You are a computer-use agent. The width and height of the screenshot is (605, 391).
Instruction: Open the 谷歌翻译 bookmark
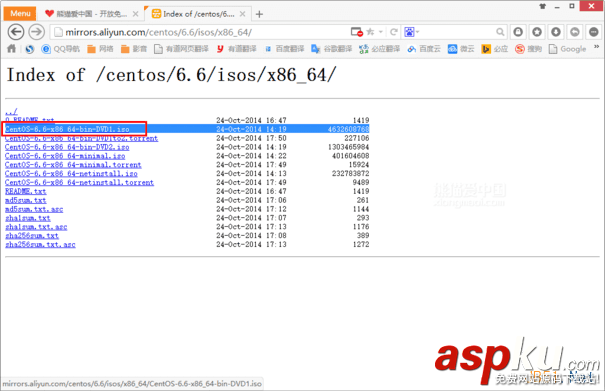(332, 49)
